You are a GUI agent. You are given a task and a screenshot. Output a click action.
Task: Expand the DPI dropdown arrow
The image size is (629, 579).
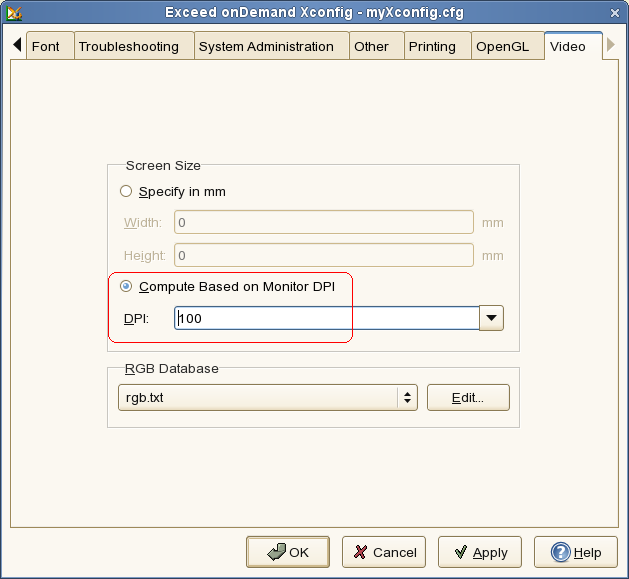click(x=491, y=318)
